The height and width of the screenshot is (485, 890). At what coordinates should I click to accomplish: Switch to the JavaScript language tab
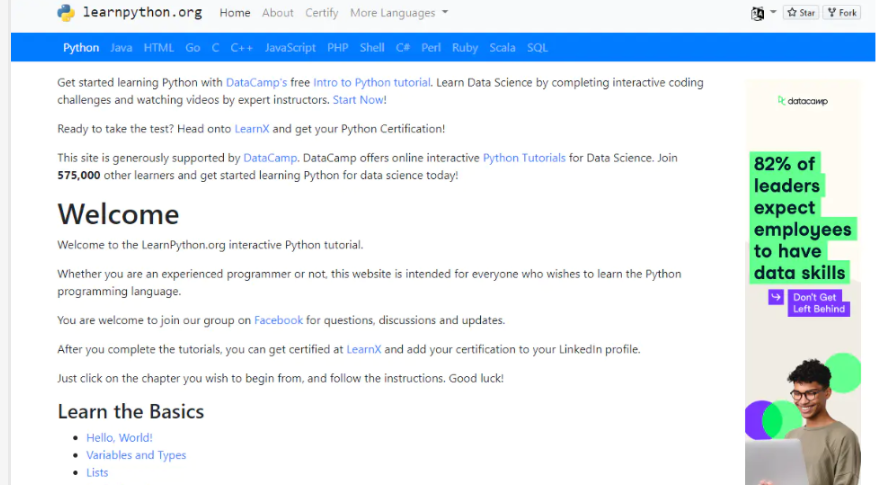[x=290, y=48]
